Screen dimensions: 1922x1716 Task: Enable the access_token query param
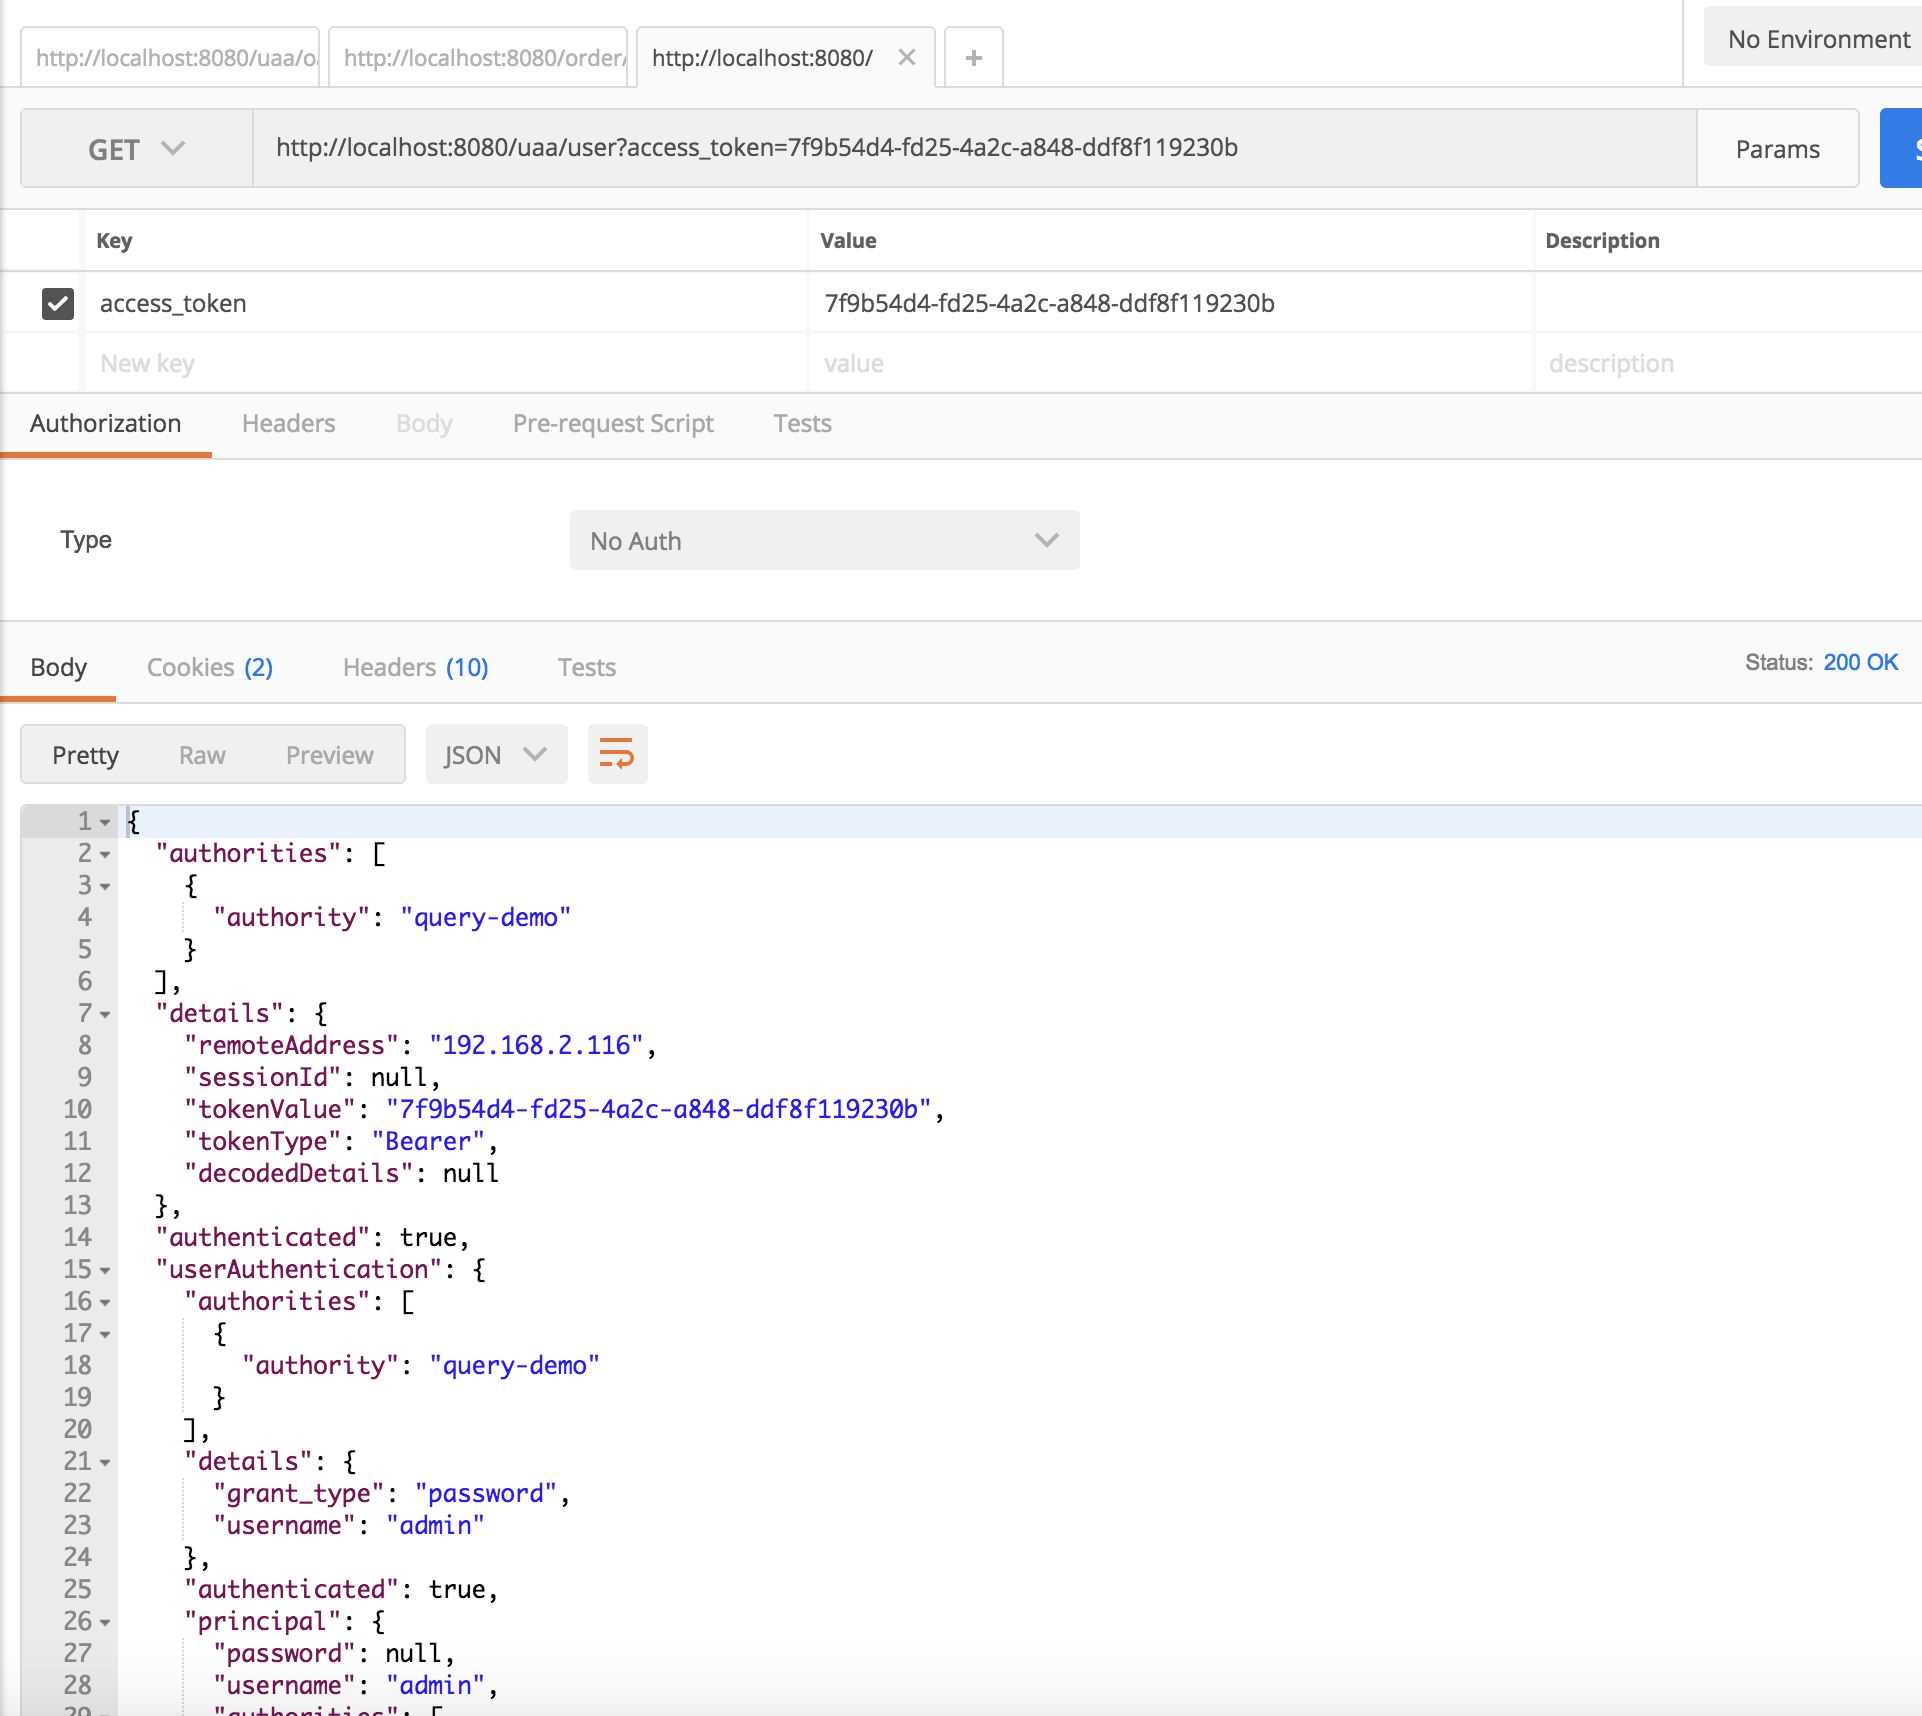[58, 301]
